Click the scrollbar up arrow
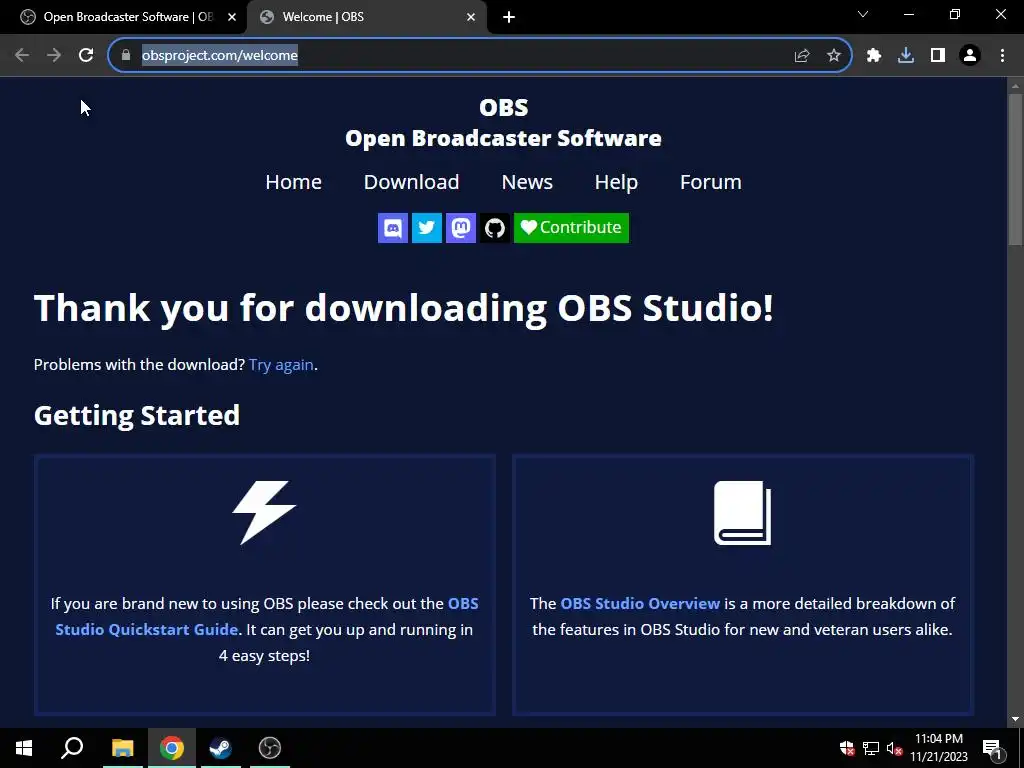This screenshot has height=768, width=1024. pos(1015,86)
